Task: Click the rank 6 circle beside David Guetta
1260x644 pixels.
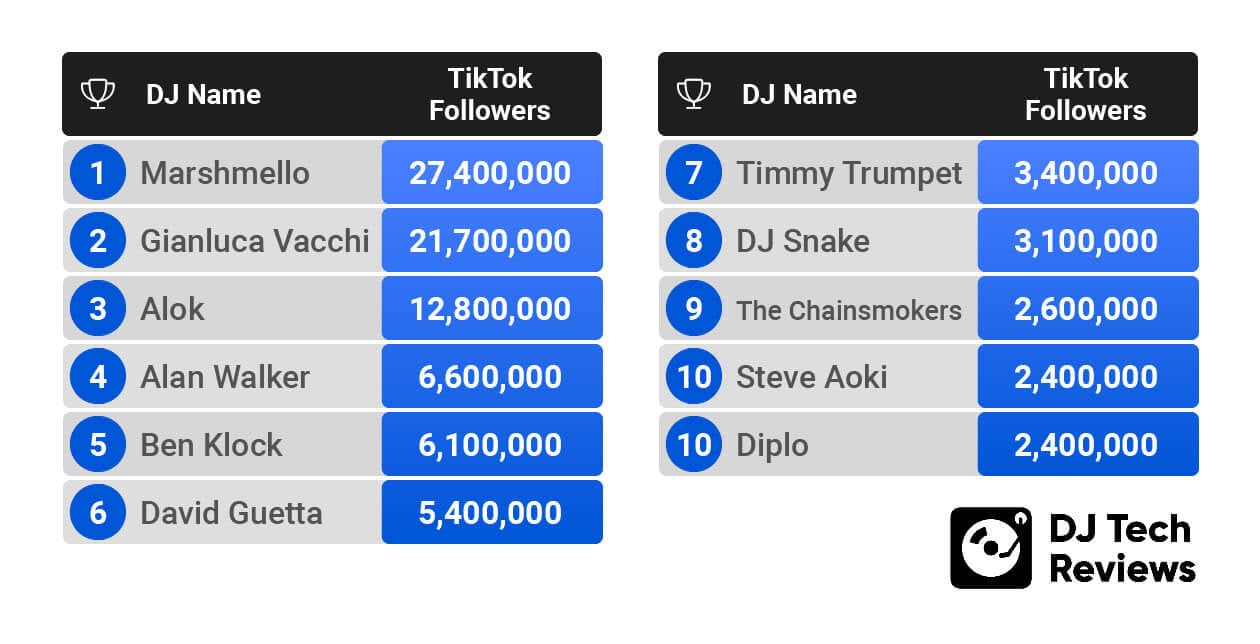Action: (x=98, y=513)
